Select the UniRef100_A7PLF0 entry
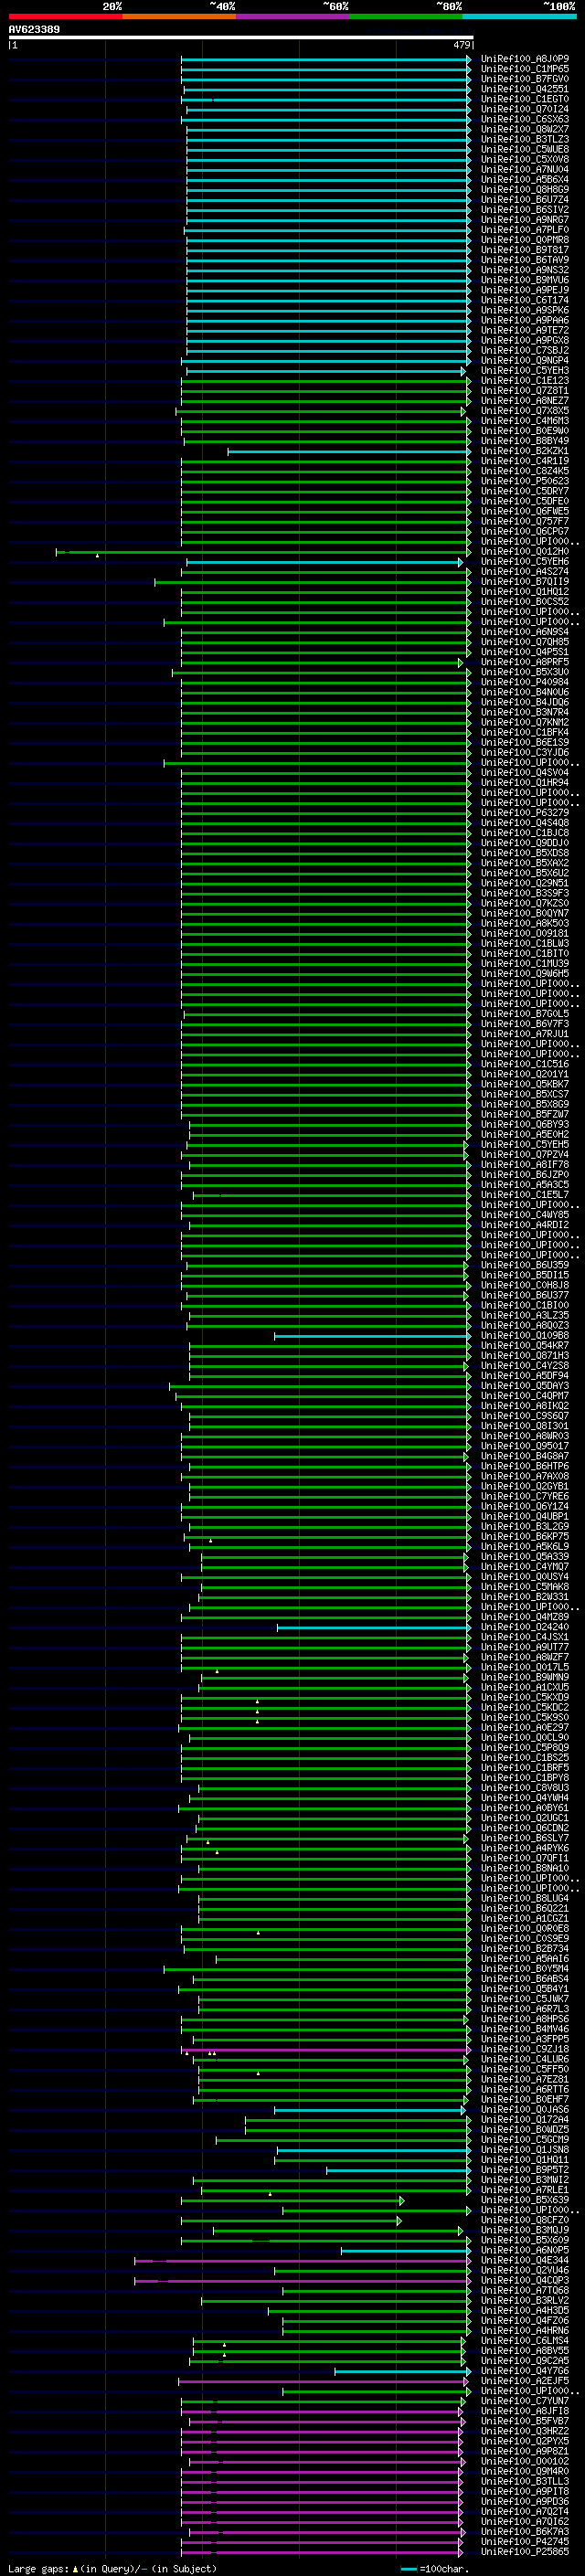This screenshot has width=585, height=2576. pos(525,230)
